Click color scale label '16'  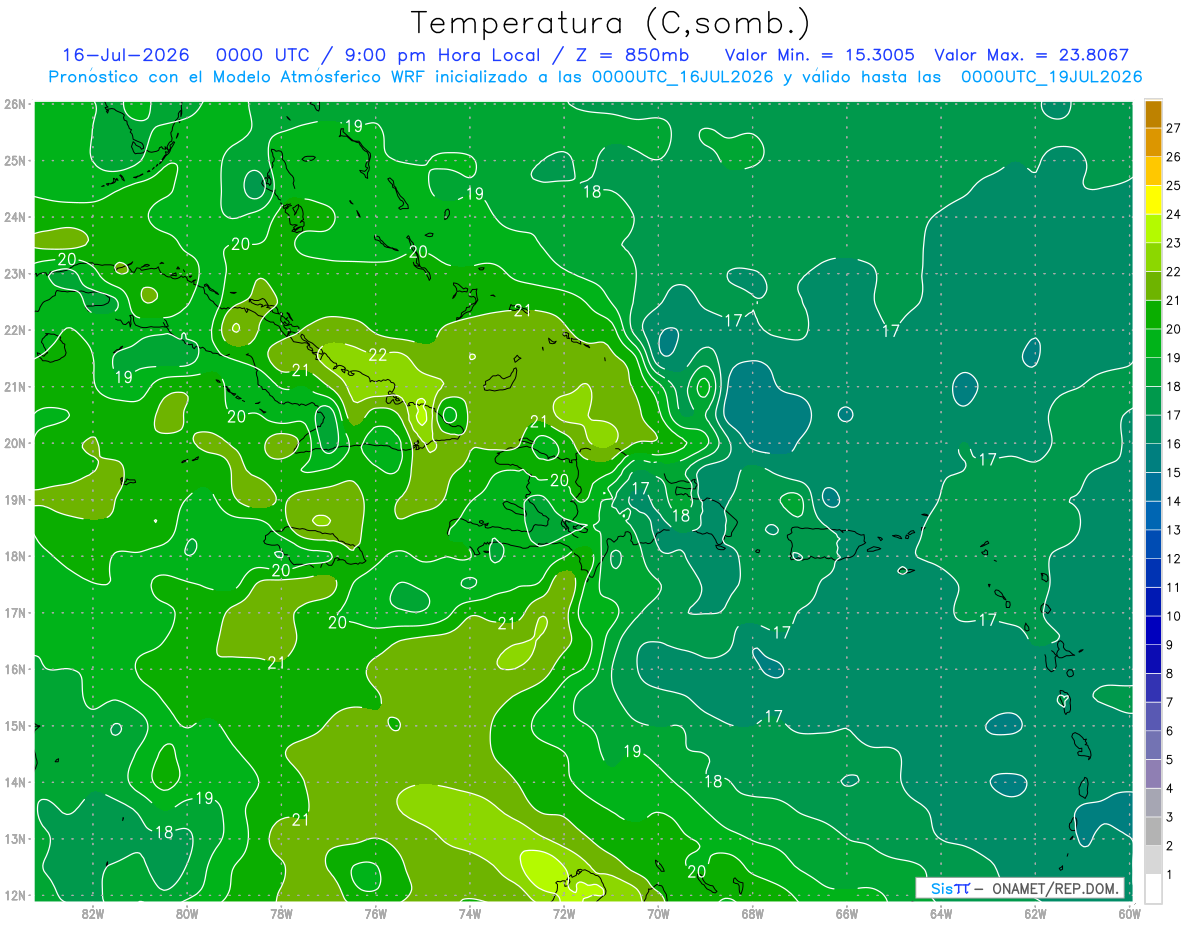(x=1174, y=443)
